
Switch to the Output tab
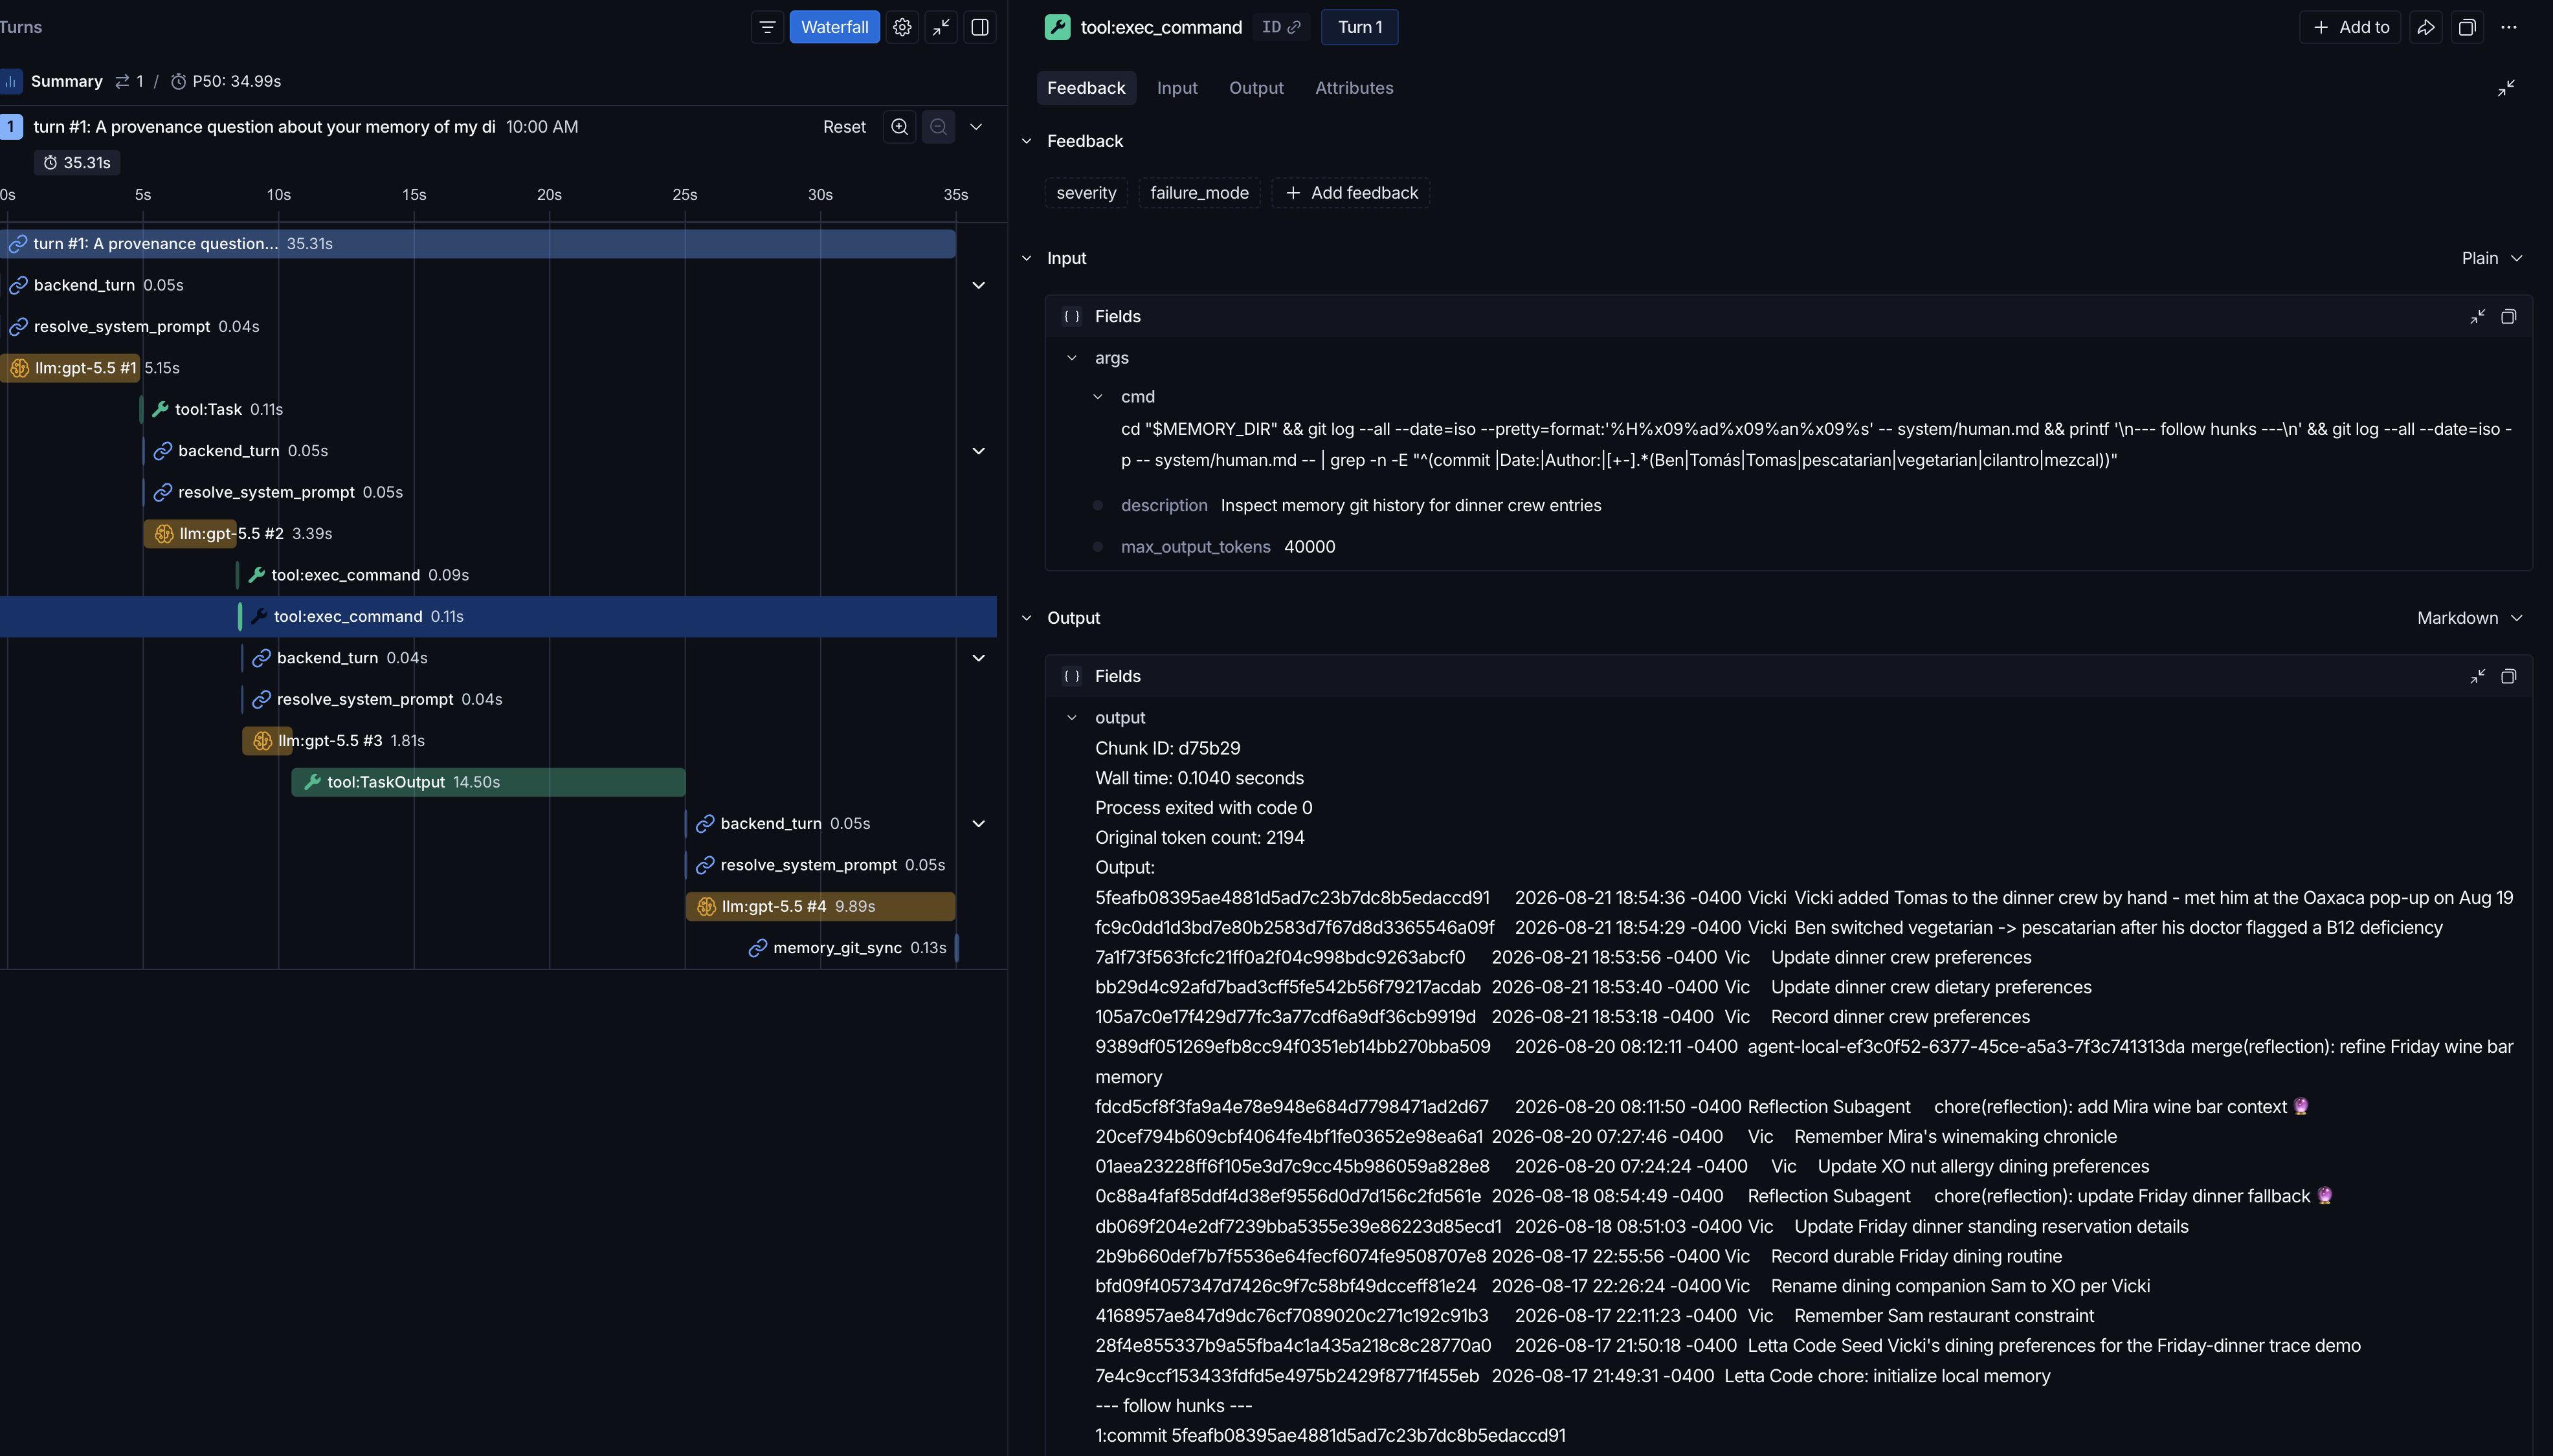coord(1256,88)
